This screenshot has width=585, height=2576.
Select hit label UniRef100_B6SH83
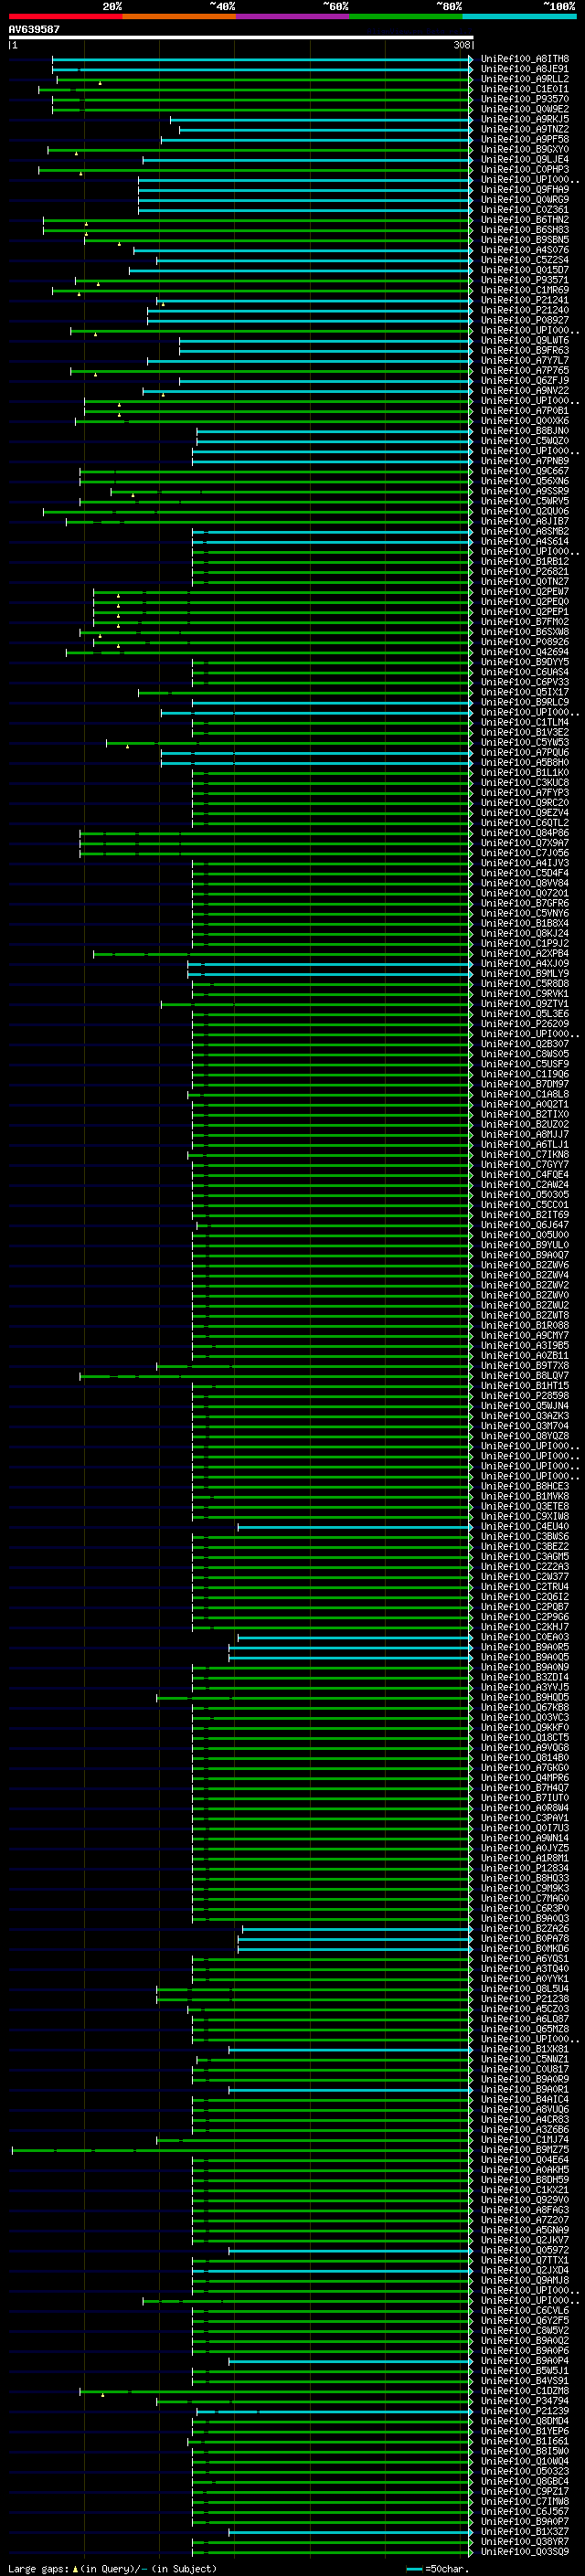[525, 230]
